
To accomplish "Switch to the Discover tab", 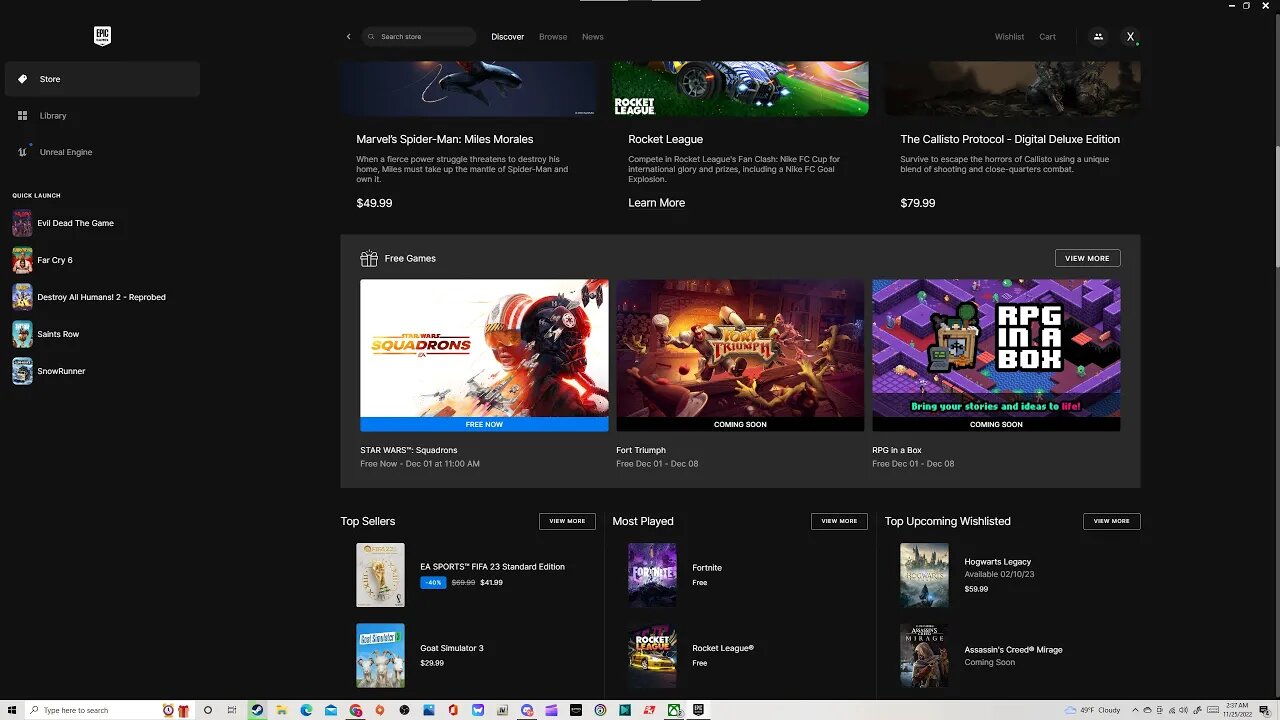I will coord(507,37).
